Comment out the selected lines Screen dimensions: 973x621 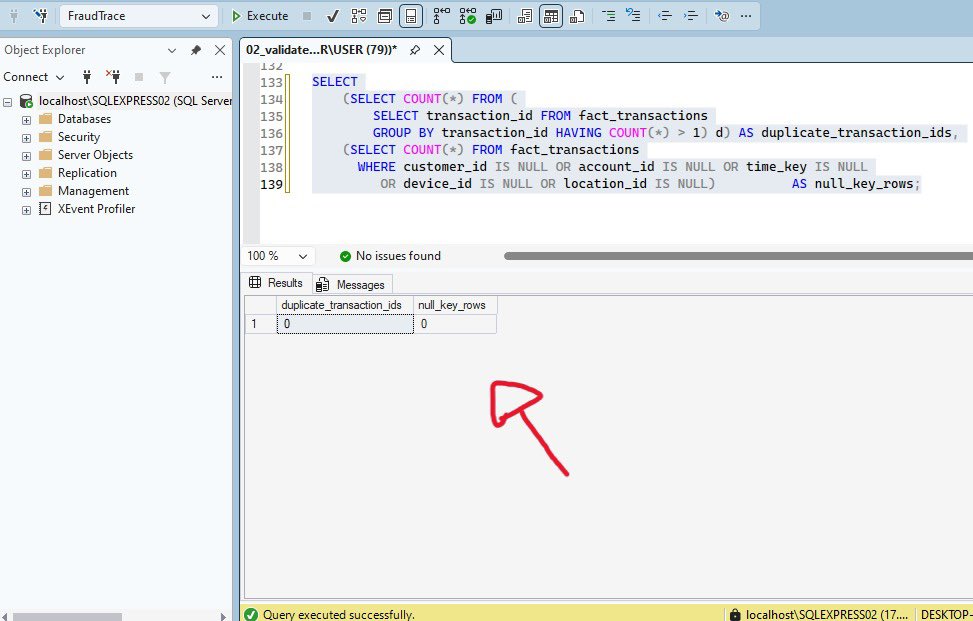pyautogui.click(x=608, y=16)
